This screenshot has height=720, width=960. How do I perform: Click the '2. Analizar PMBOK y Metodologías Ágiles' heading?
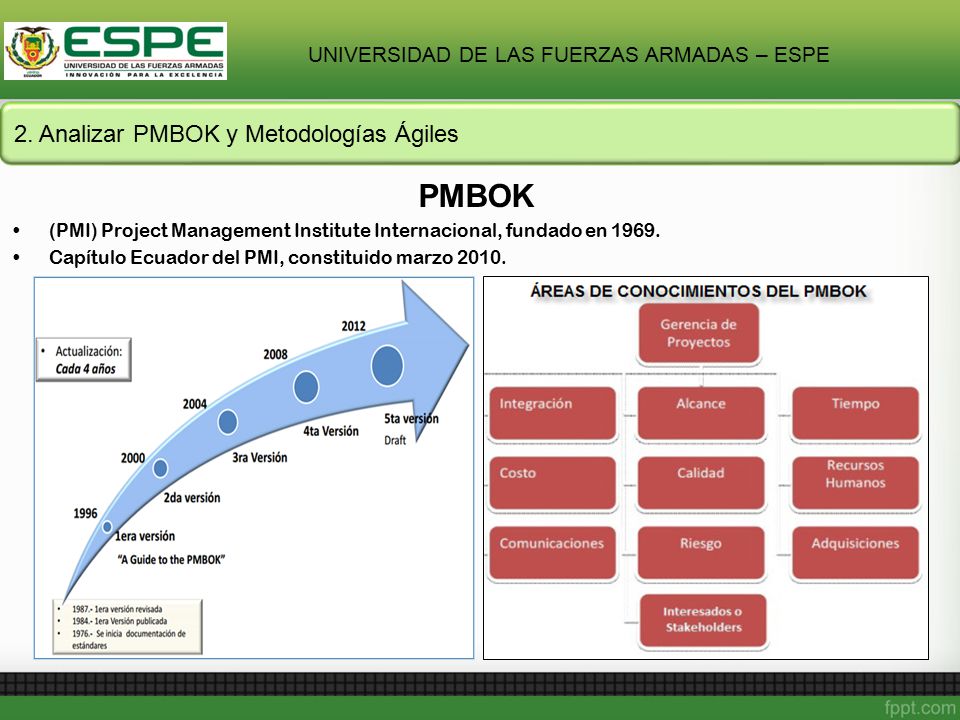(x=236, y=133)
